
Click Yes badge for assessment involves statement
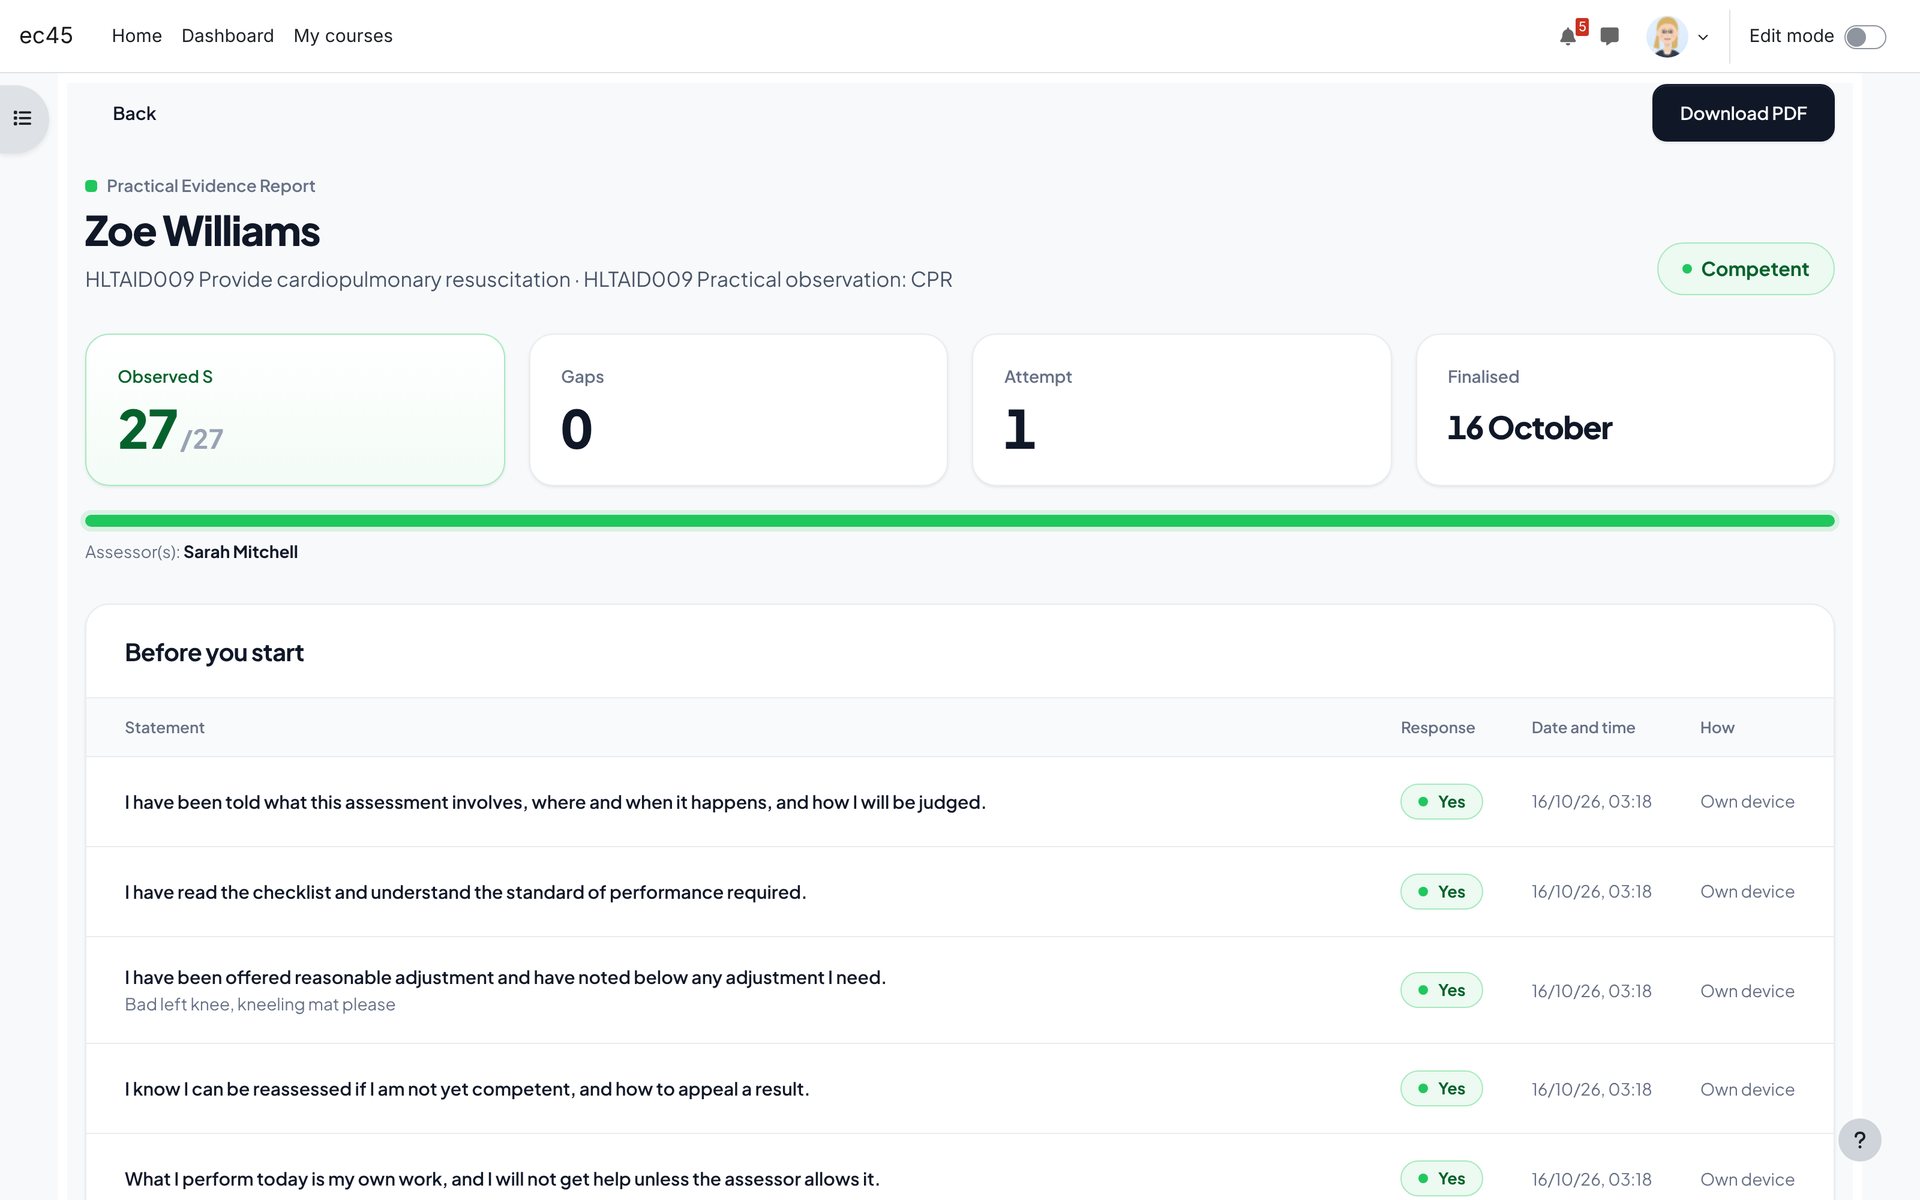tap(1441, 802)
